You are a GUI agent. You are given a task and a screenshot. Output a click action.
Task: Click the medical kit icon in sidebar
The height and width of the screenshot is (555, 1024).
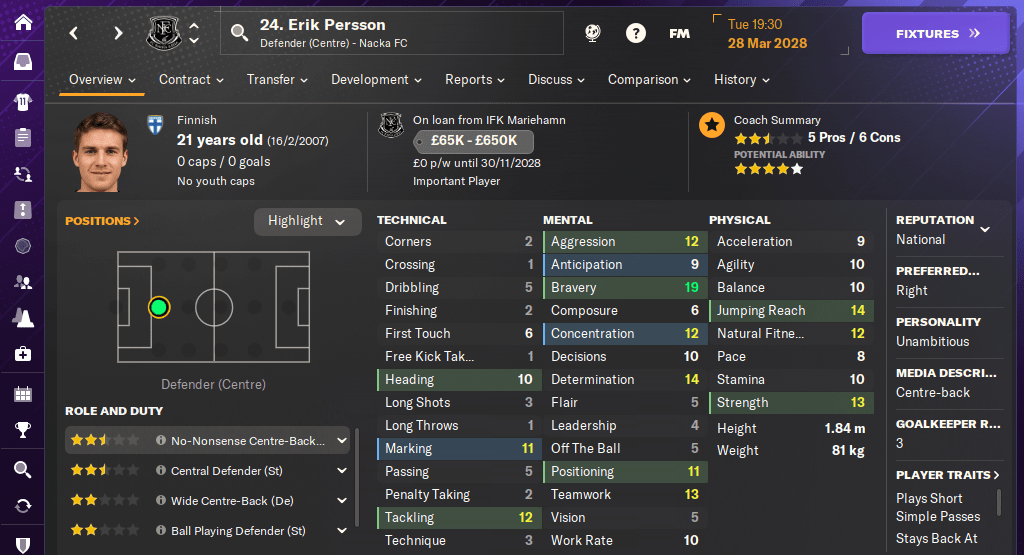[x=22, y=354]
